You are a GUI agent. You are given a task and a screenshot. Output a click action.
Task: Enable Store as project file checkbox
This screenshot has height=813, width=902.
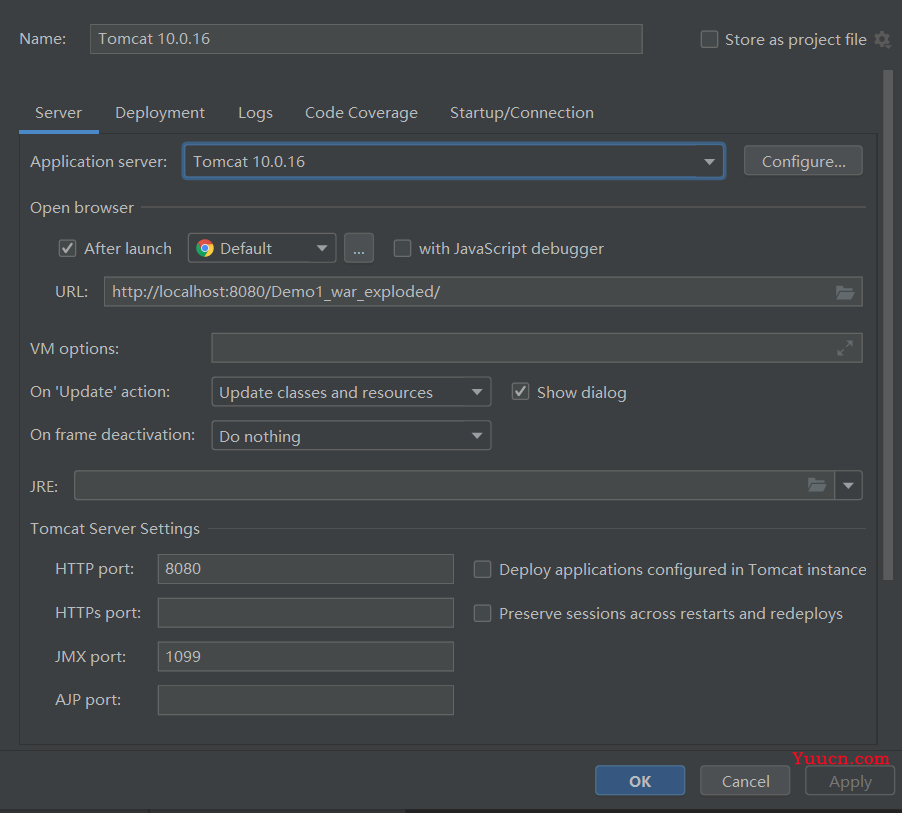coord(709,40)
